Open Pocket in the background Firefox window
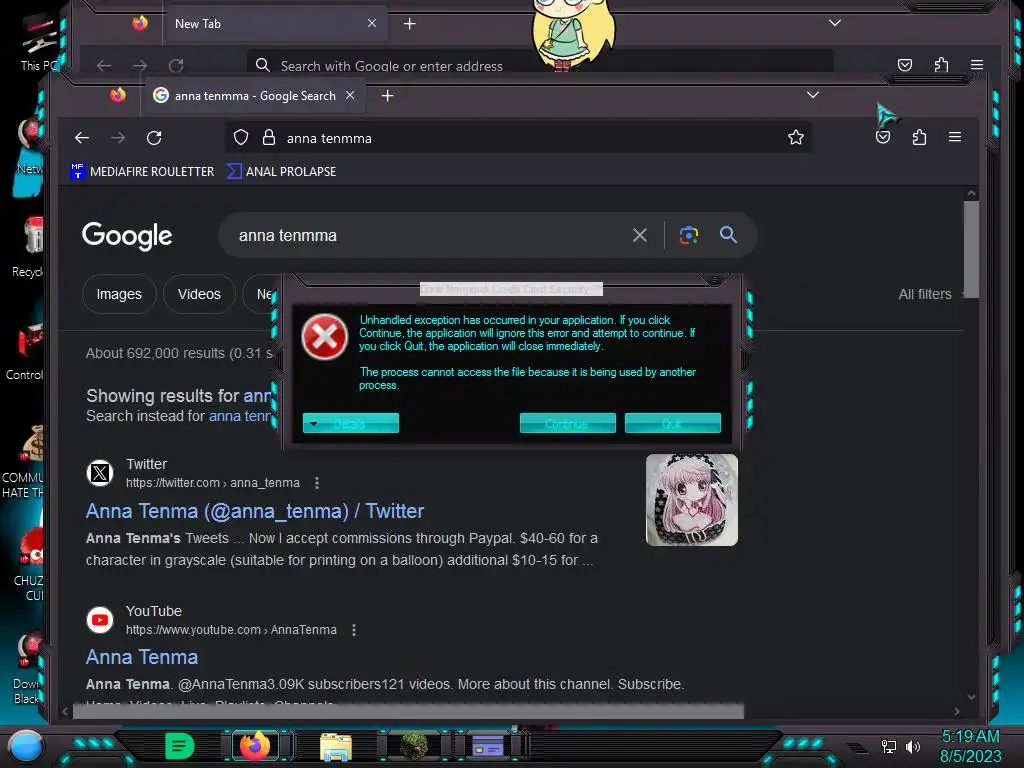 [x=904, y=65]
